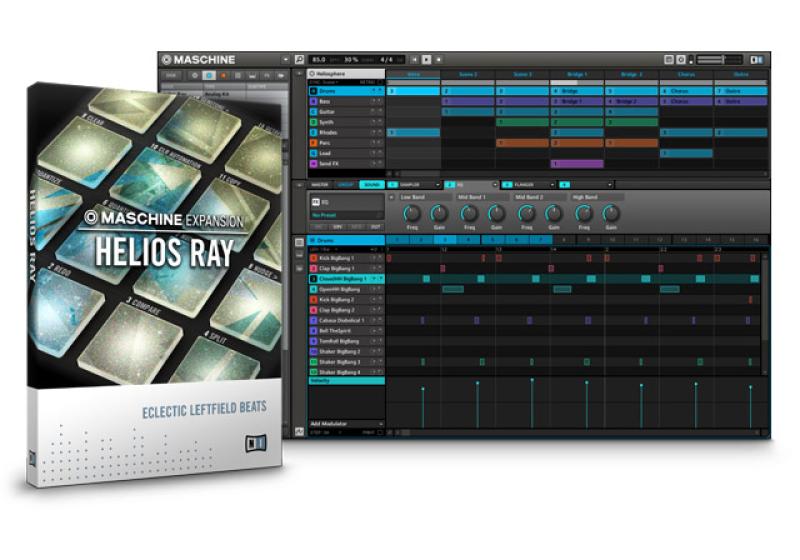
Task: Select the Synth group icon
Action: (x=314, y=122)
